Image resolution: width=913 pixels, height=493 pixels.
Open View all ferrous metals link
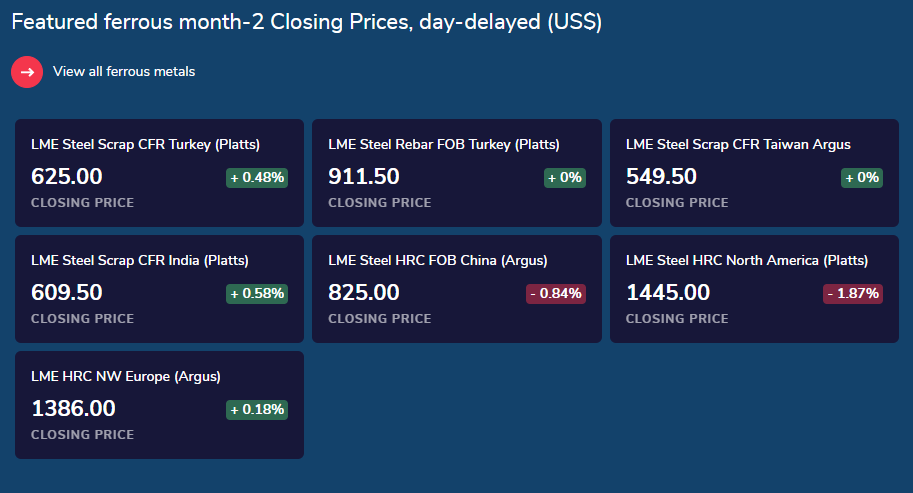[124, 72]
